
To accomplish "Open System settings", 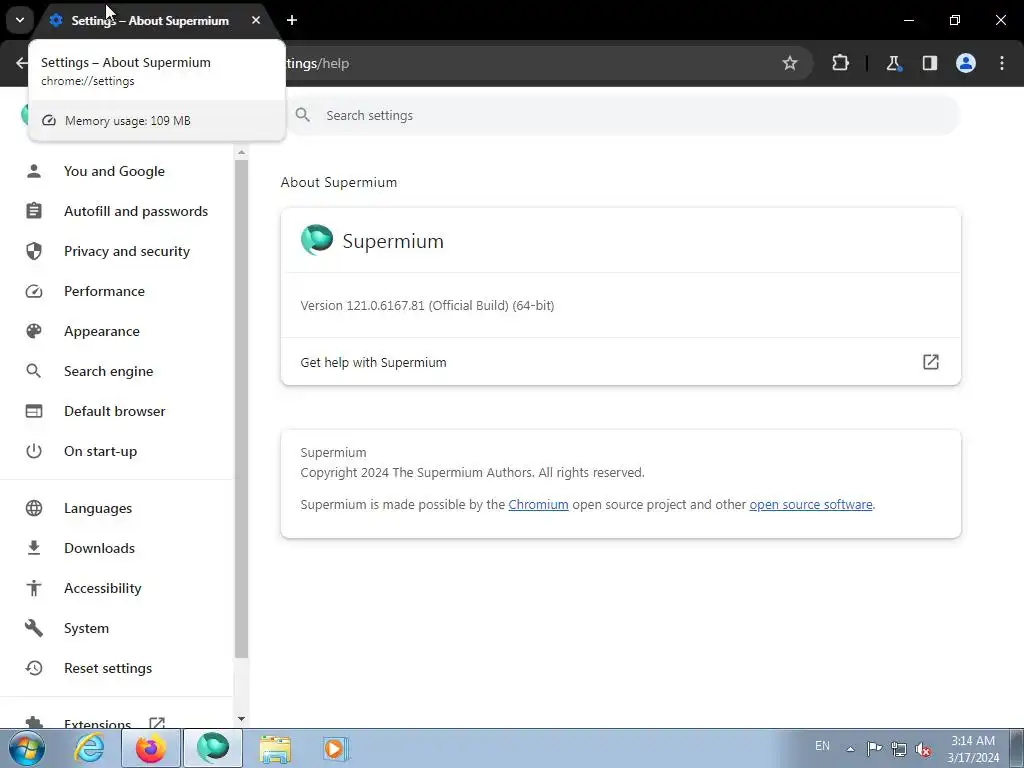I will click(x=86, y=628).
